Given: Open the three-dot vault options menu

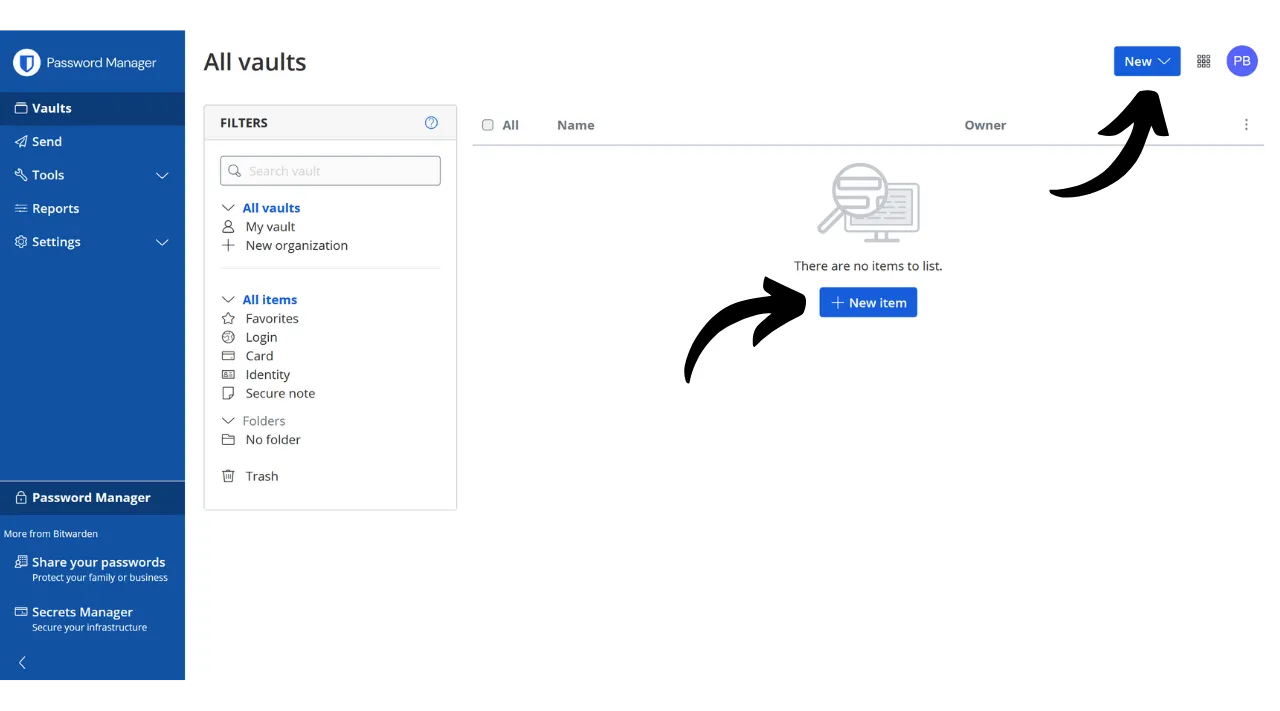Looking at the screenshot, I should click(x=1246, y=125).
